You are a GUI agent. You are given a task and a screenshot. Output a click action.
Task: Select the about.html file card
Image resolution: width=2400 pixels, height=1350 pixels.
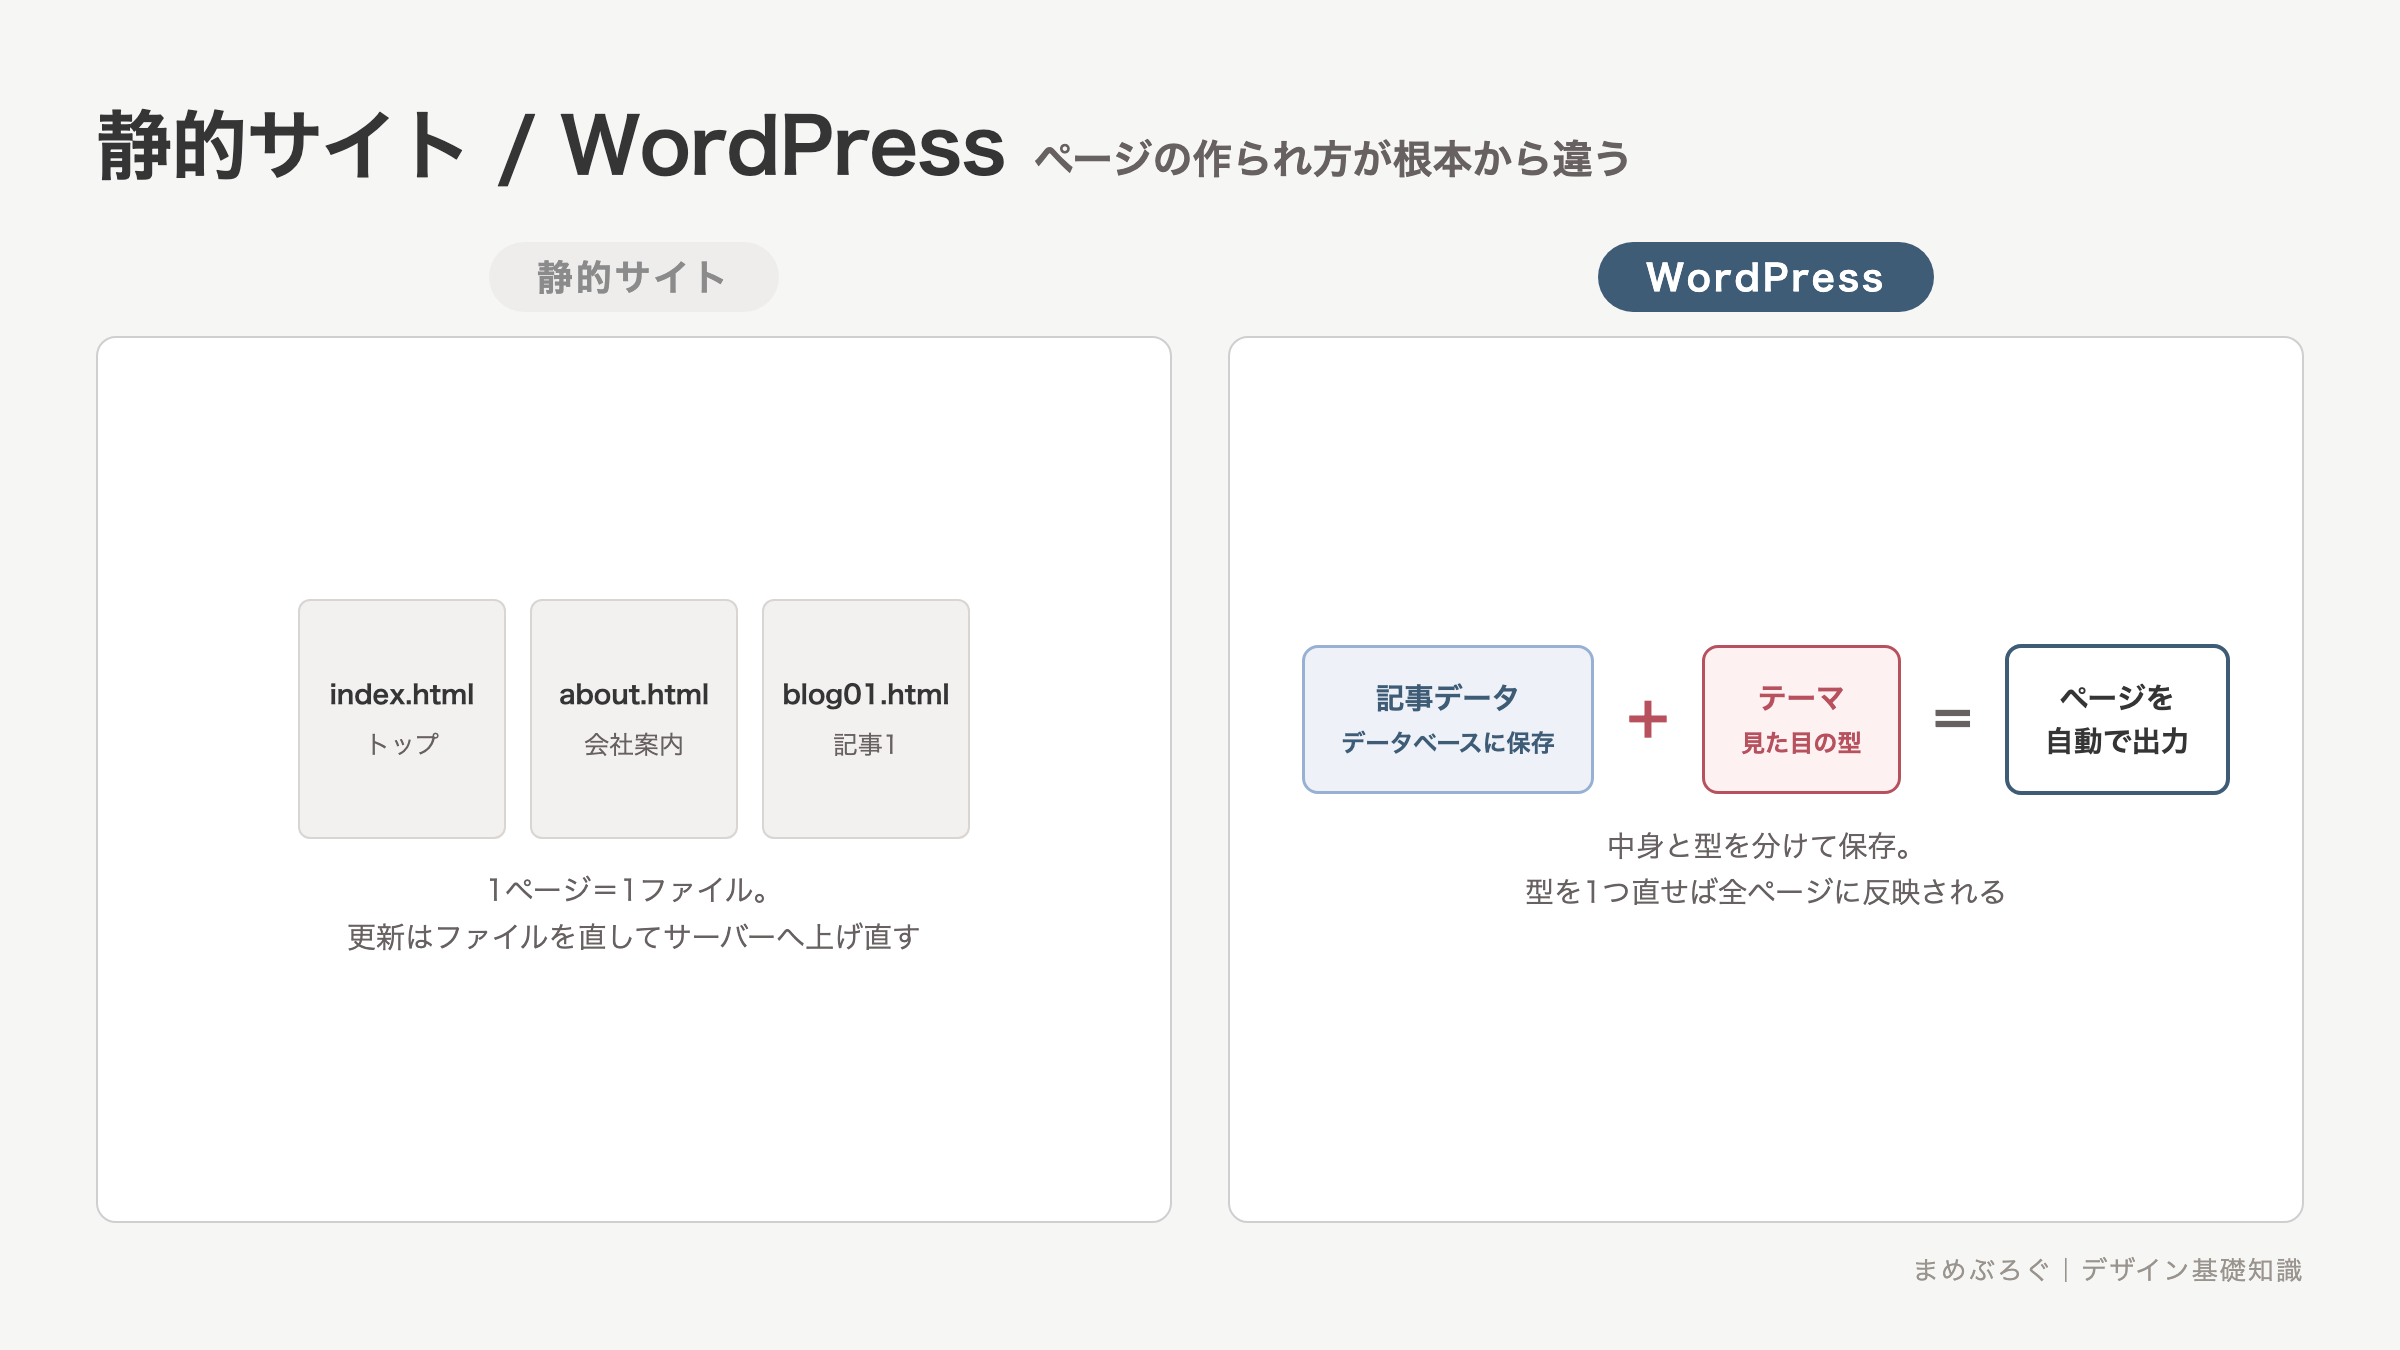[634, 719]
